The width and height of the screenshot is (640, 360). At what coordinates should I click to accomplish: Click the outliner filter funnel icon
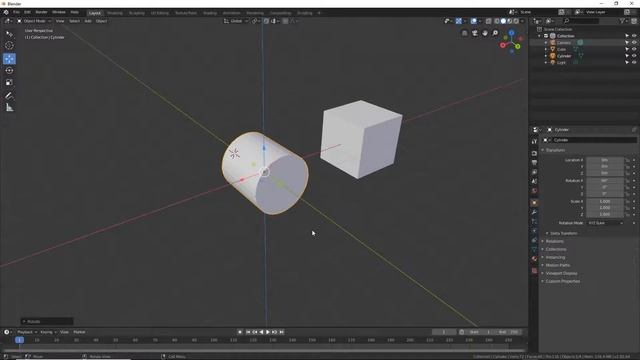pyautogui.click(x=622, y=21)
